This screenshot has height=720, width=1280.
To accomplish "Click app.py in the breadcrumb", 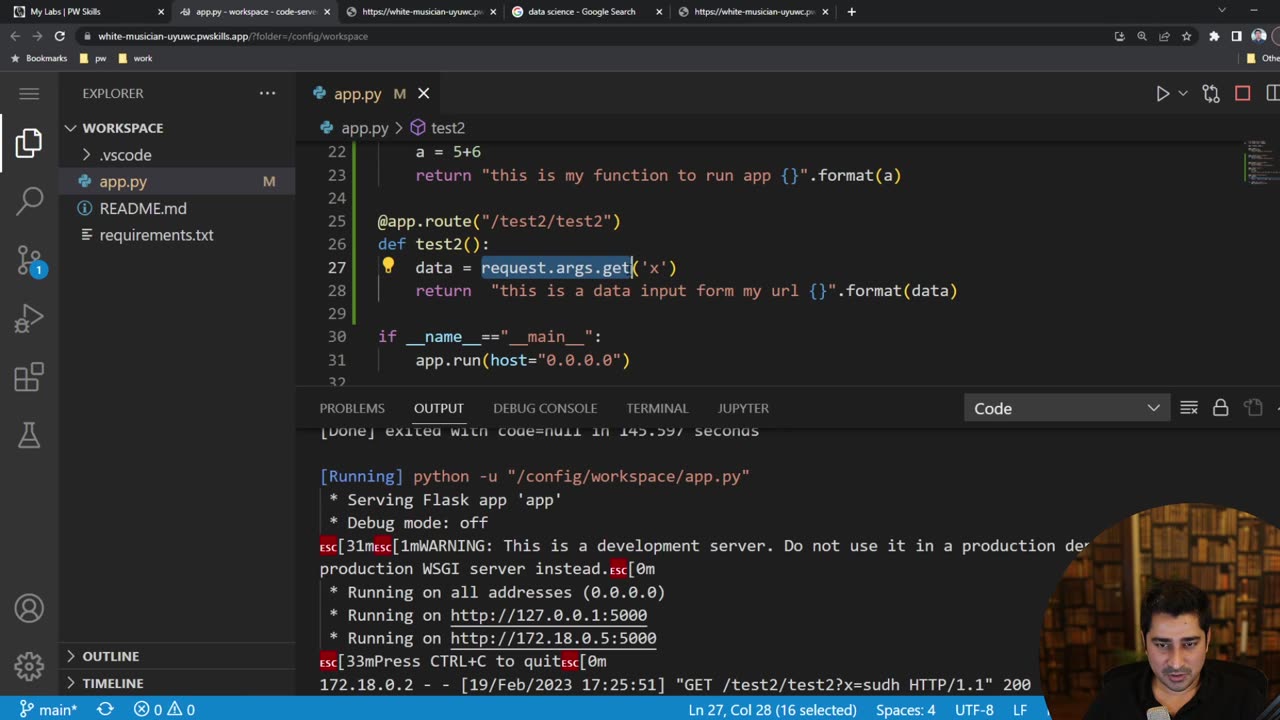I will (x=364, y=128).
